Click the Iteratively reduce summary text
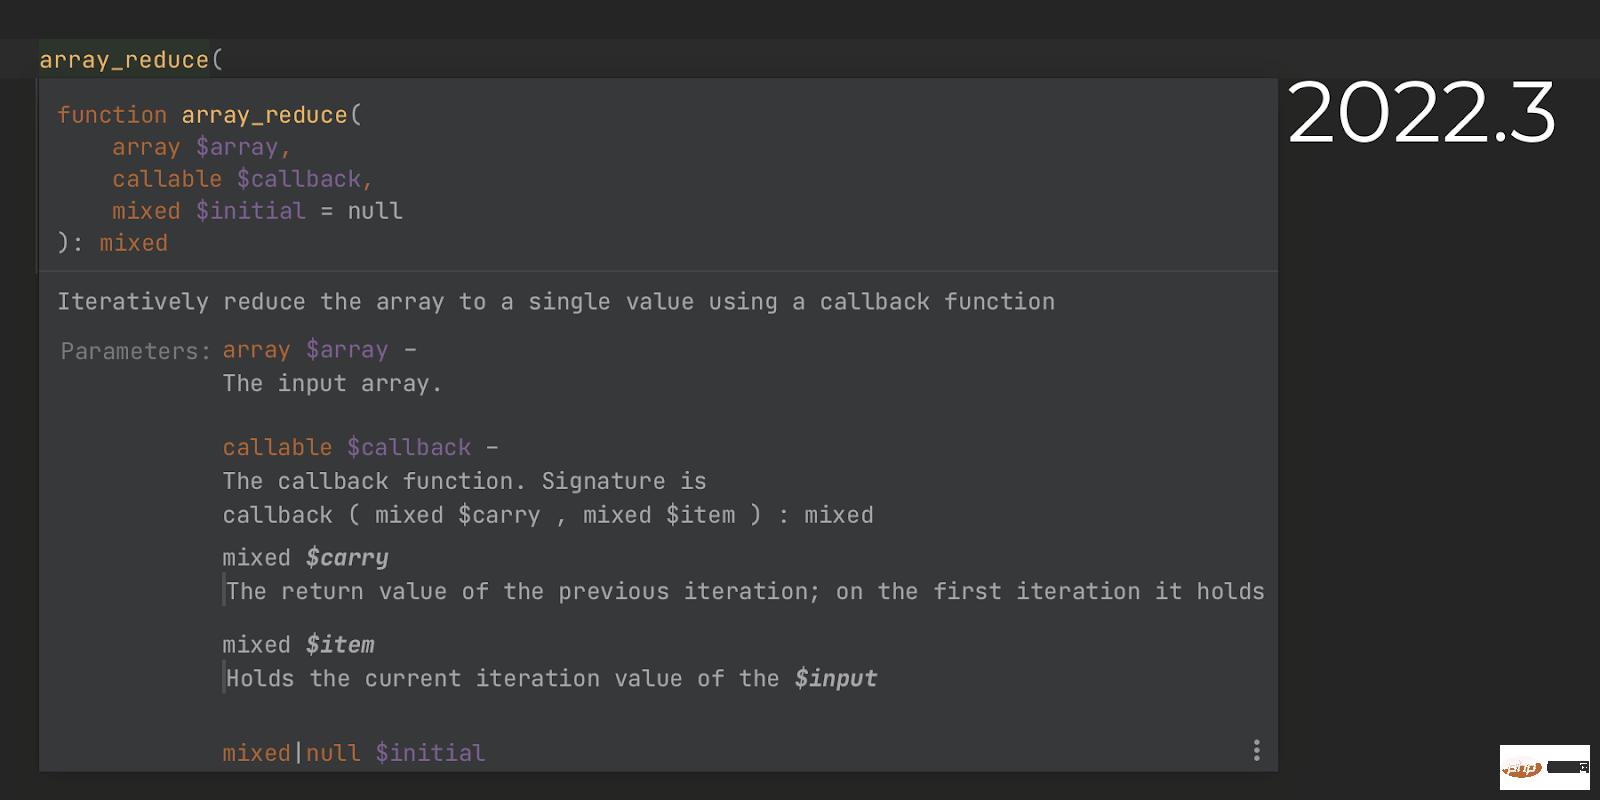The image size is (1600, 800). [556, 301]
